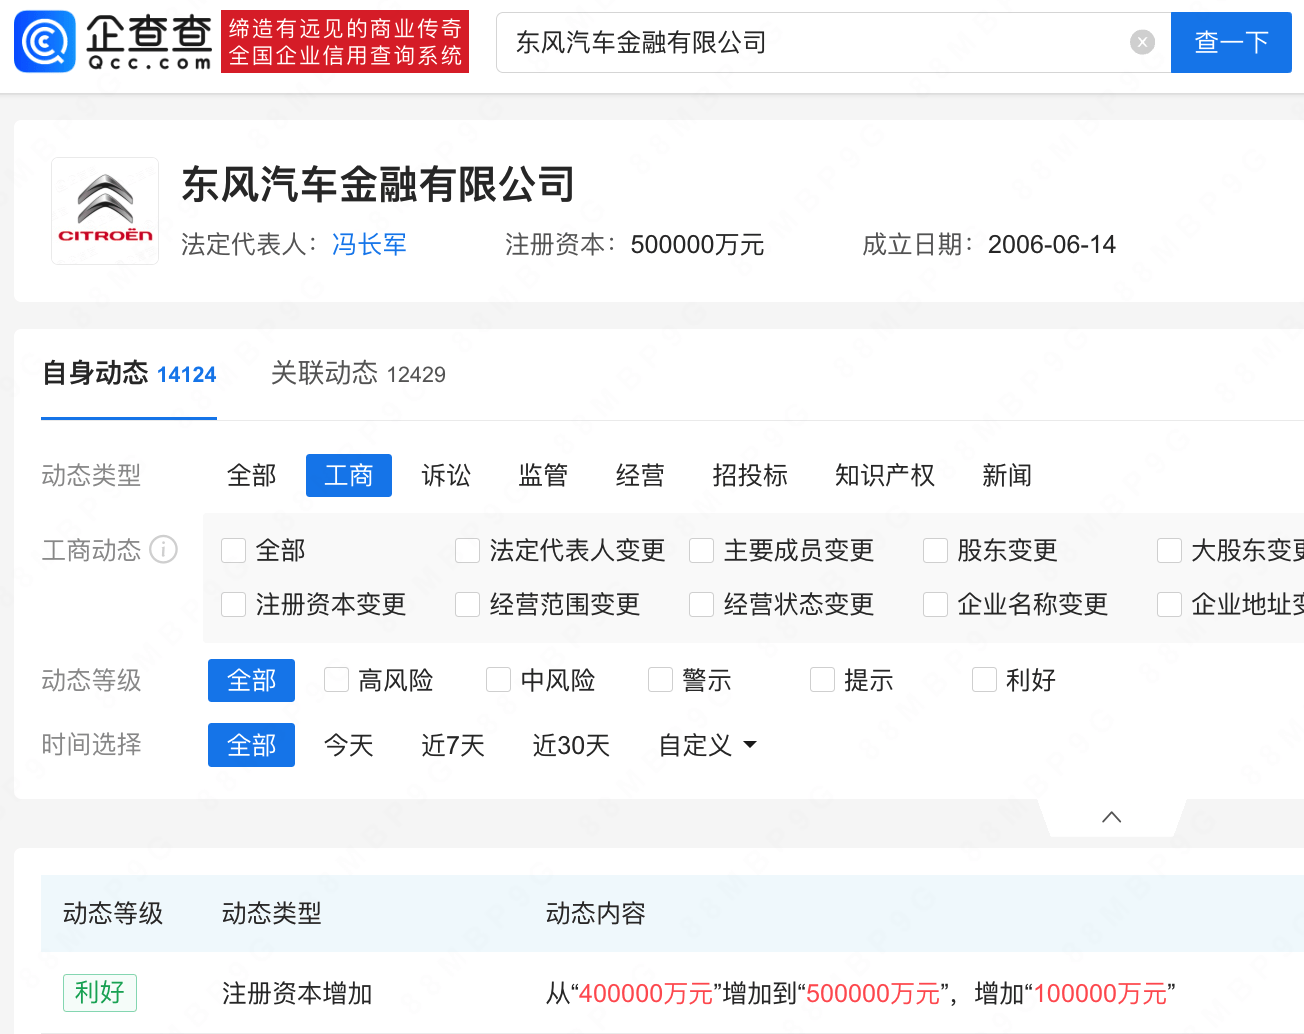Enable the 利好 level checkbox

tap(984, 680)
